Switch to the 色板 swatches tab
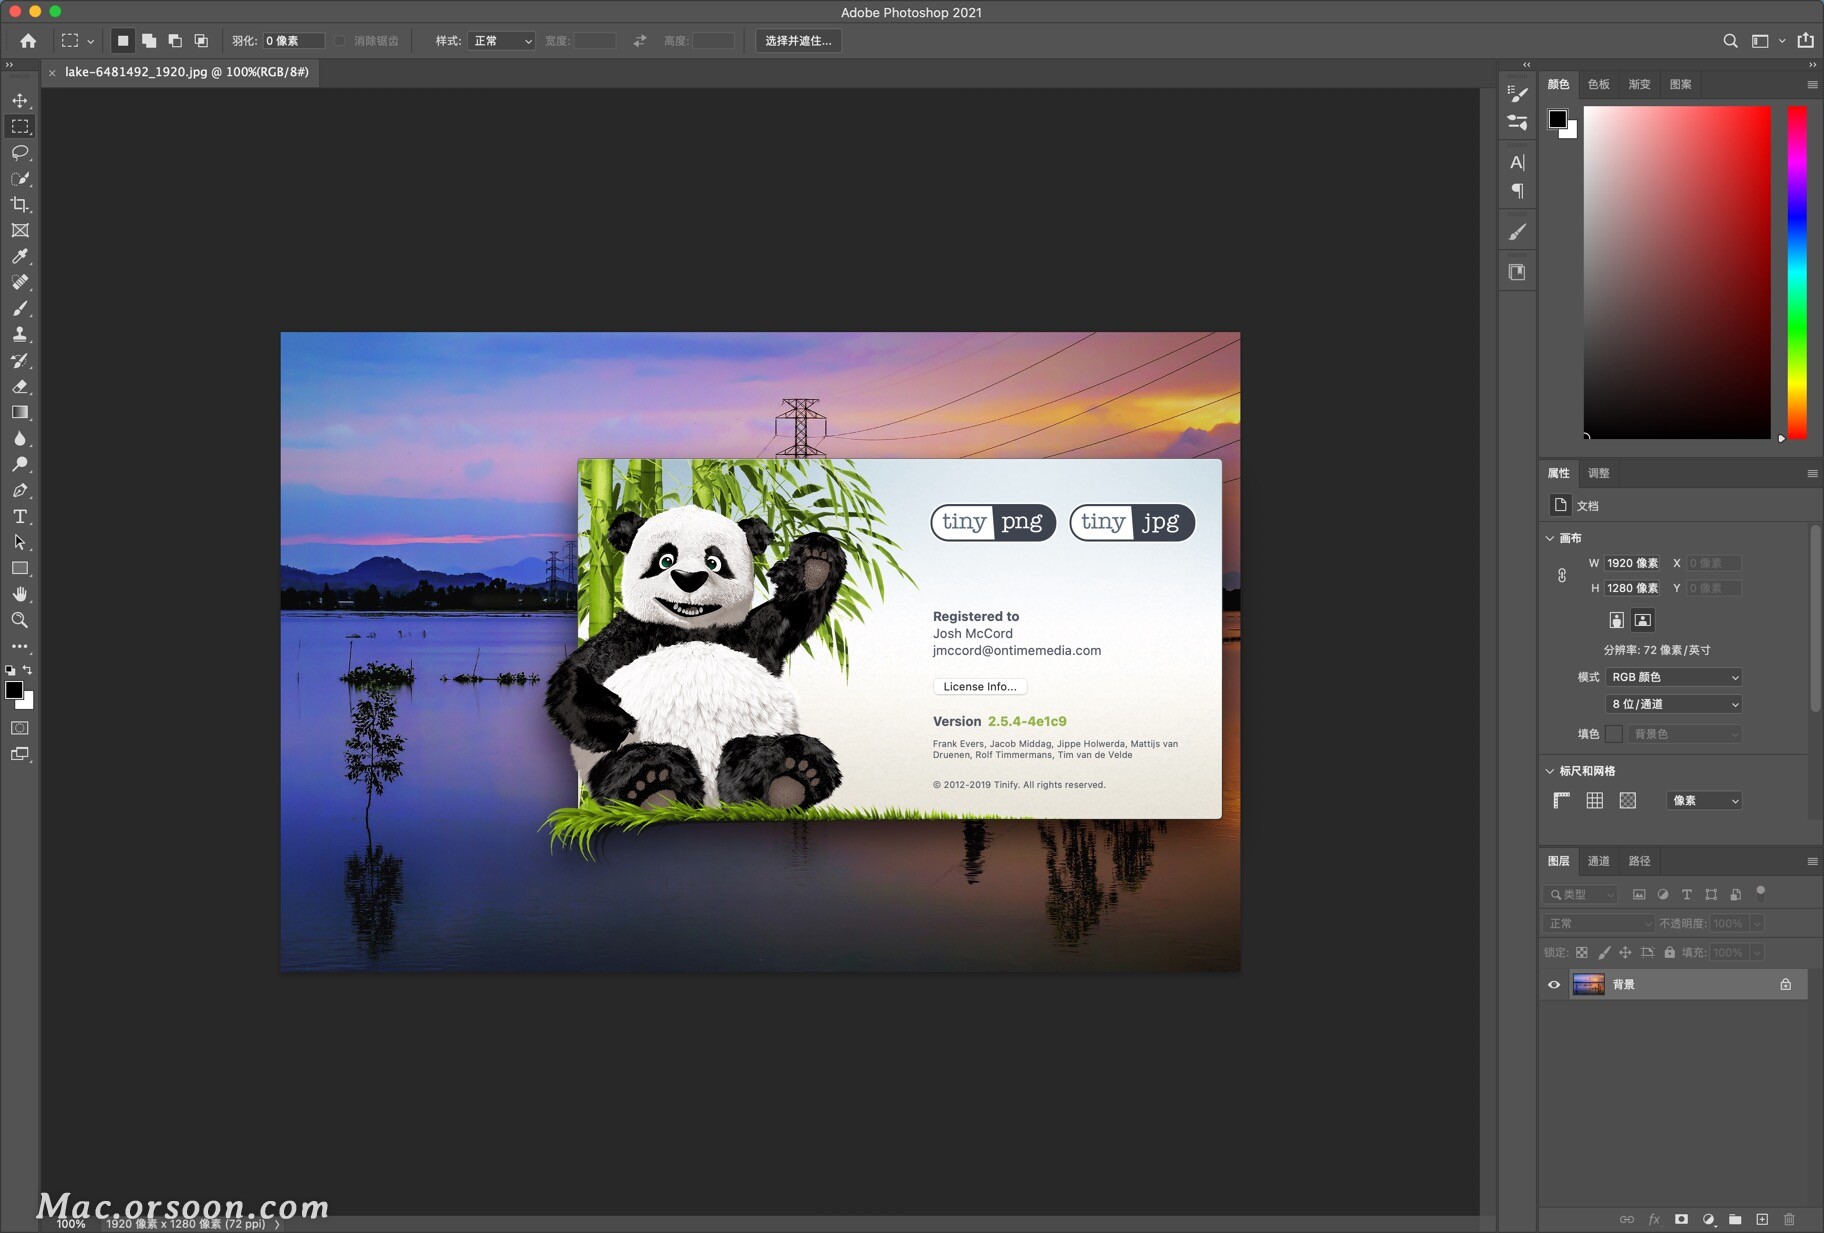This screenshot has width=1824, height=1233. [1599, 84]
